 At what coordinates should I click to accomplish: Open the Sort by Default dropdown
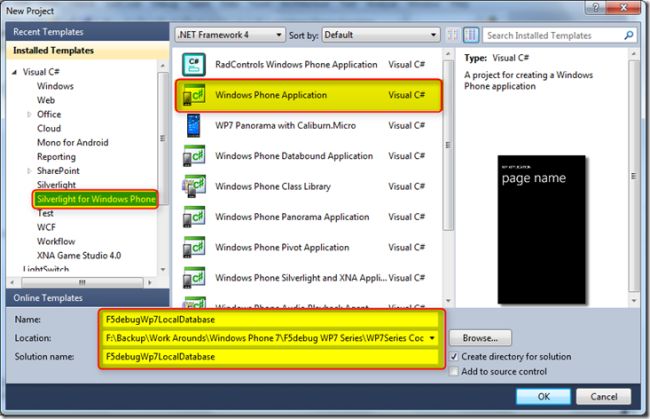coord(381,35)
